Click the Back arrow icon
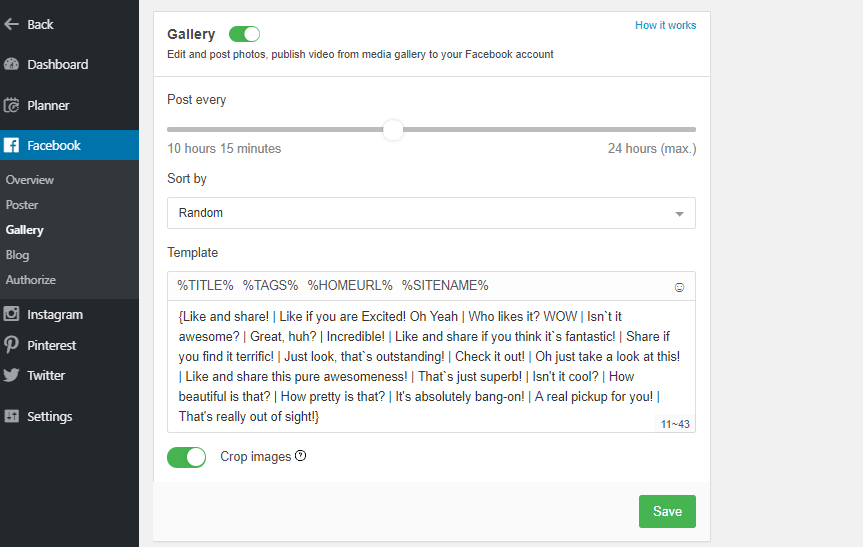Image resolution: width=863 pixels, height=547 pixels. pyautogui.click(x=12, y=24)
